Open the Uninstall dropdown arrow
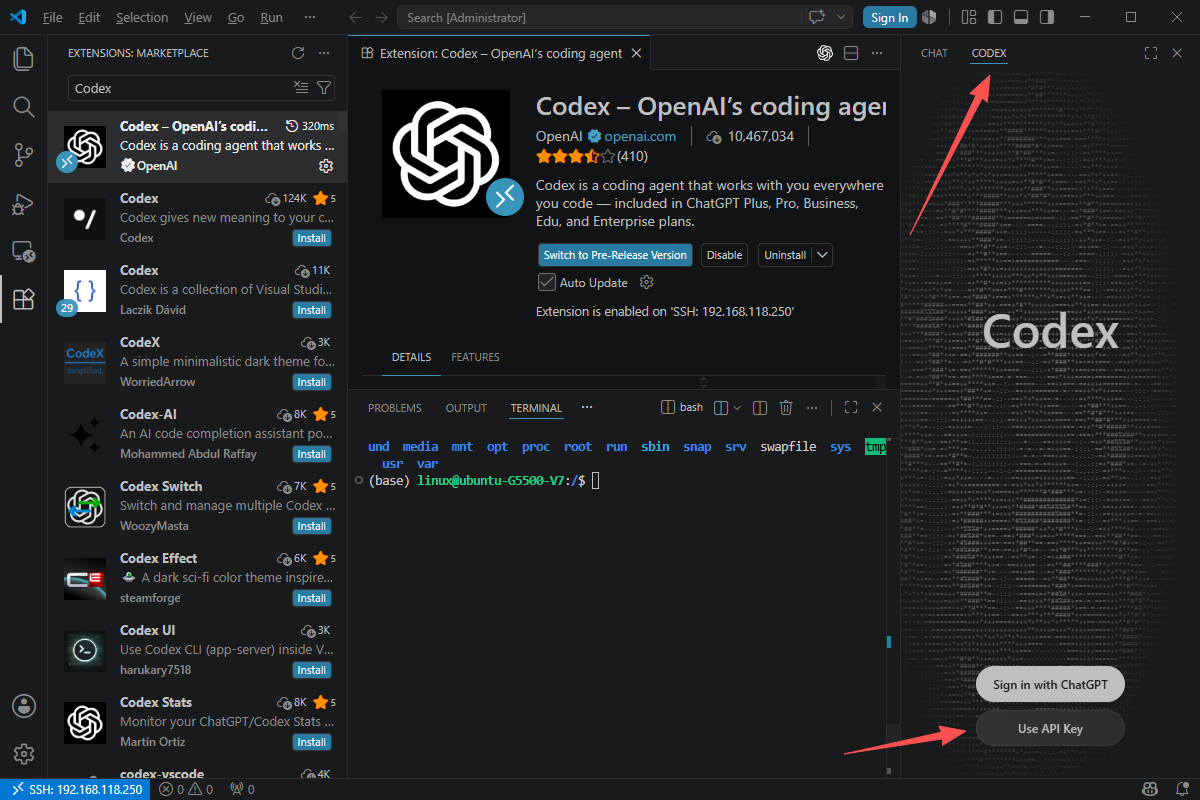 [822, 255]
